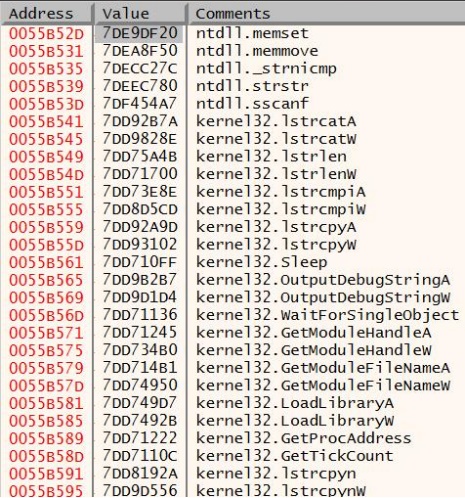The image size is (465, 498).
Task: Select address 0055B591 for lstrcpyn
Action: point(46,474)
